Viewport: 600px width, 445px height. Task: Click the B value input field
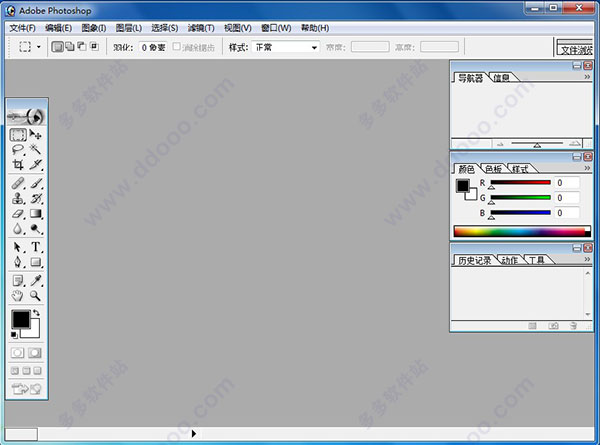click(x=567, y=213)
